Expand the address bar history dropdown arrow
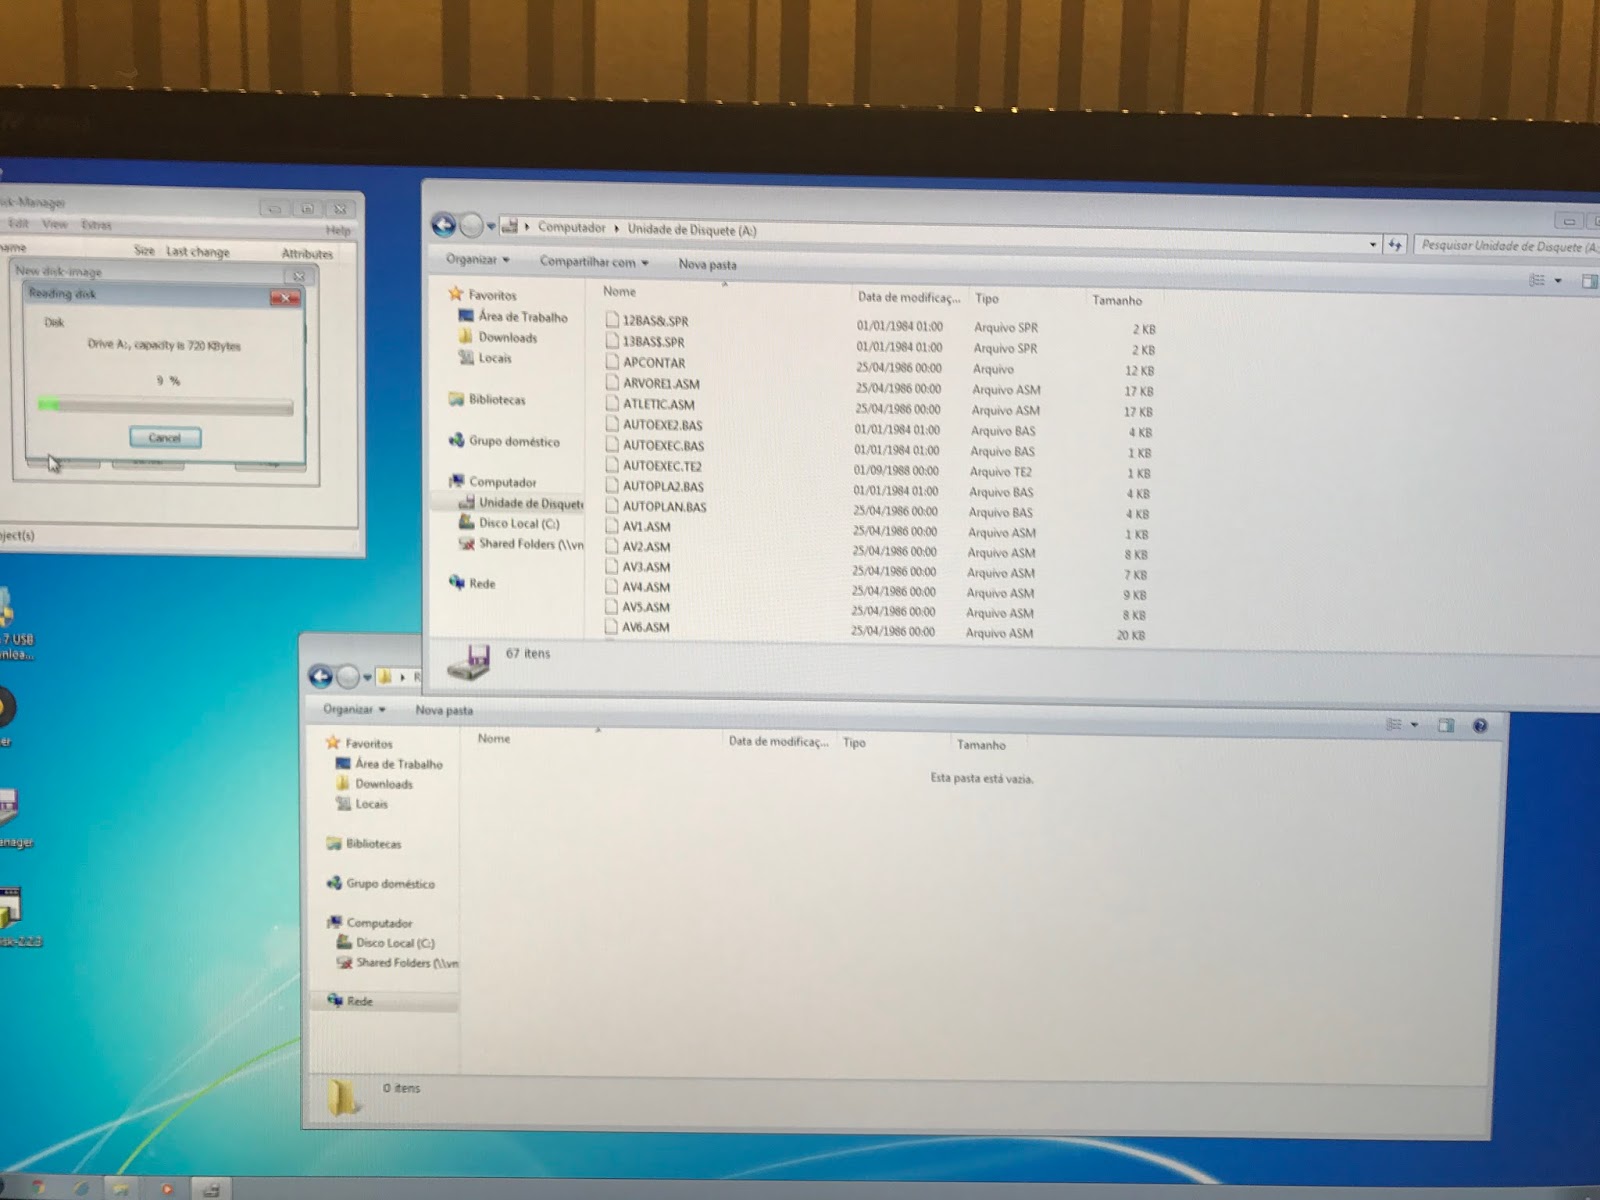1600x1200 pixels. 1372,244
